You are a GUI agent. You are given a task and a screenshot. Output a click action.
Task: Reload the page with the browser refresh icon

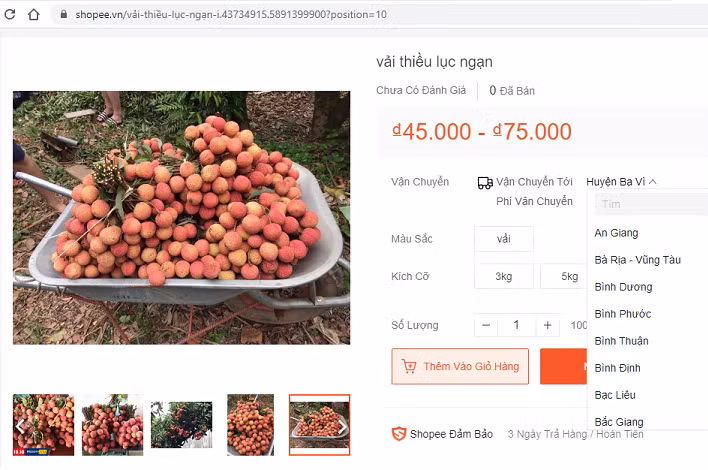click(9, 14)
